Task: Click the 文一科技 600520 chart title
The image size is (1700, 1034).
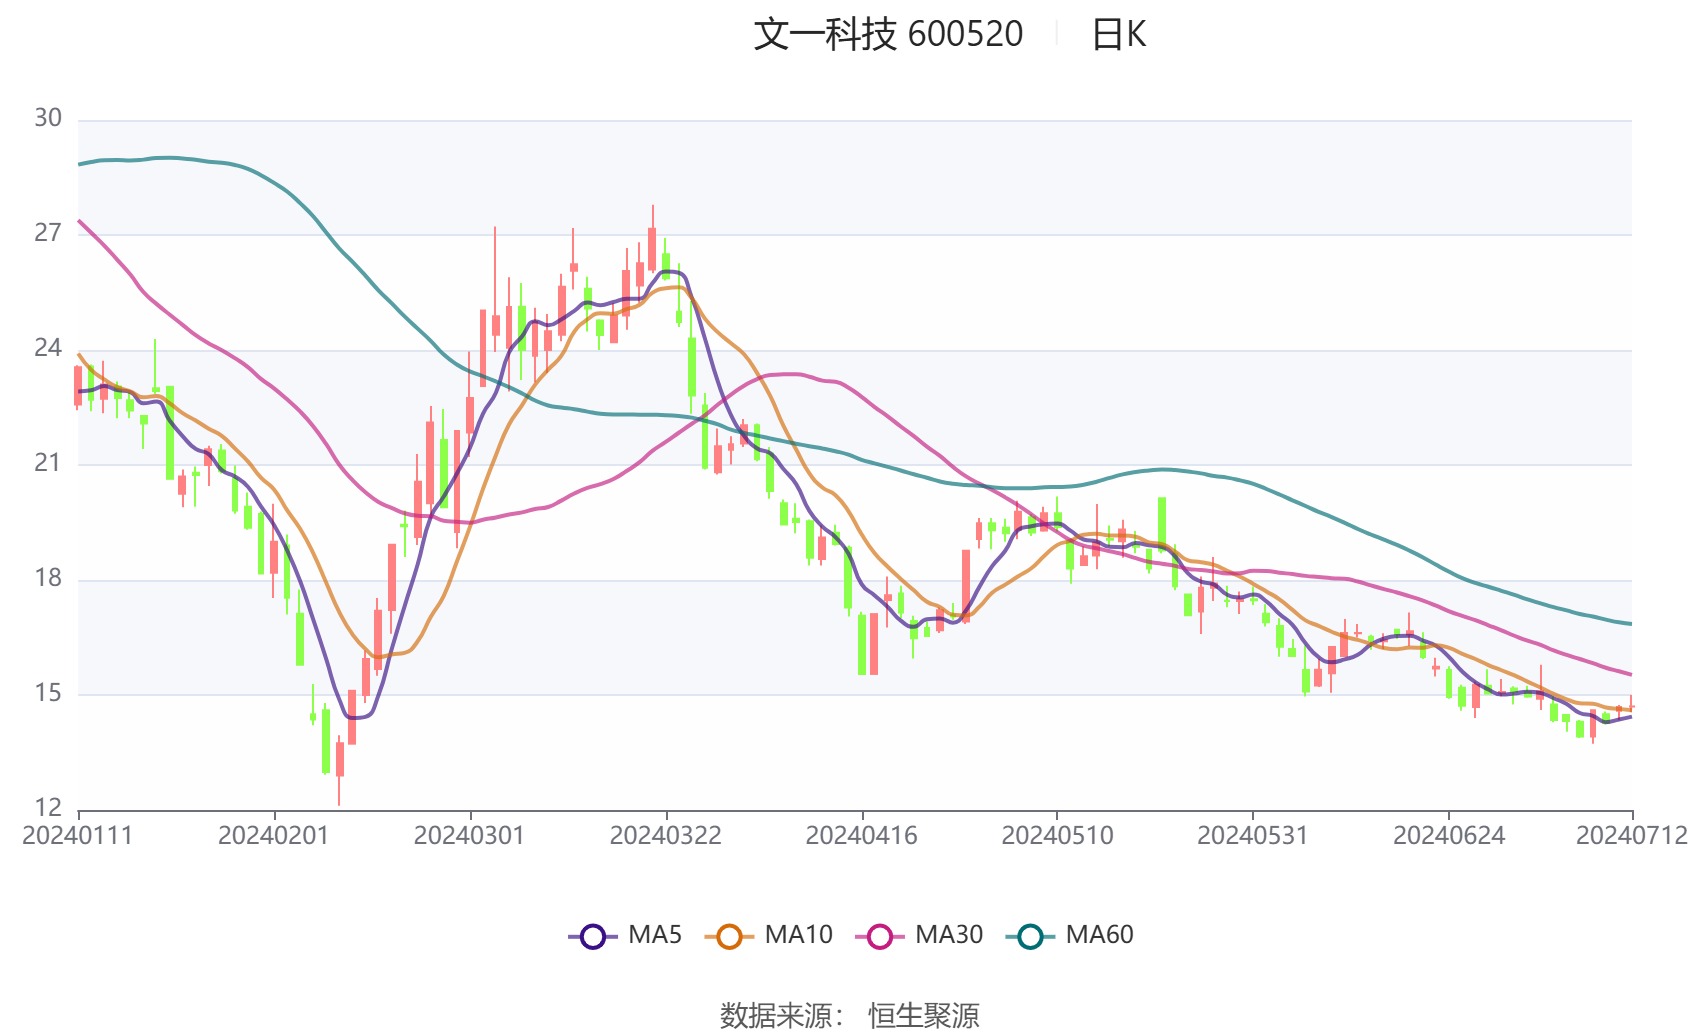Action: pos(888,34)
